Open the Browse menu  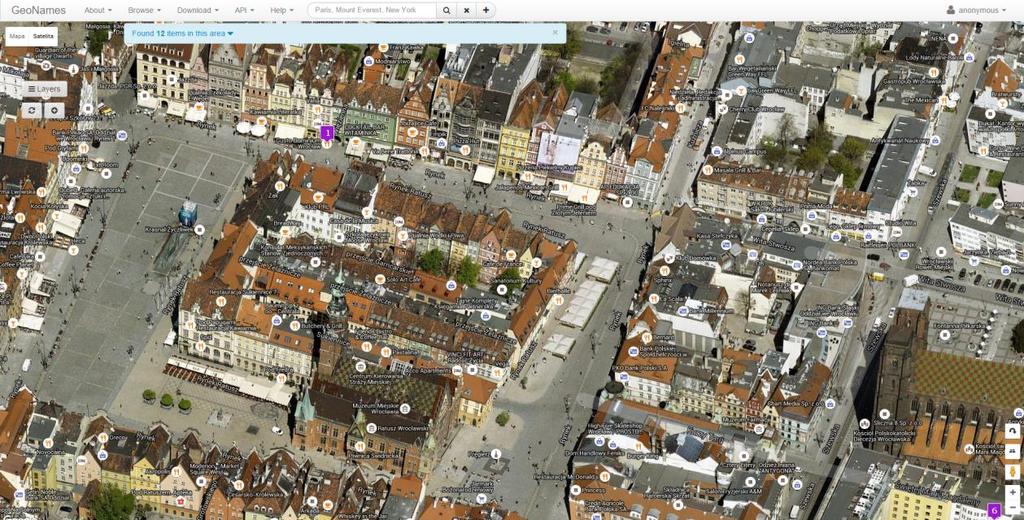[144, 10]
